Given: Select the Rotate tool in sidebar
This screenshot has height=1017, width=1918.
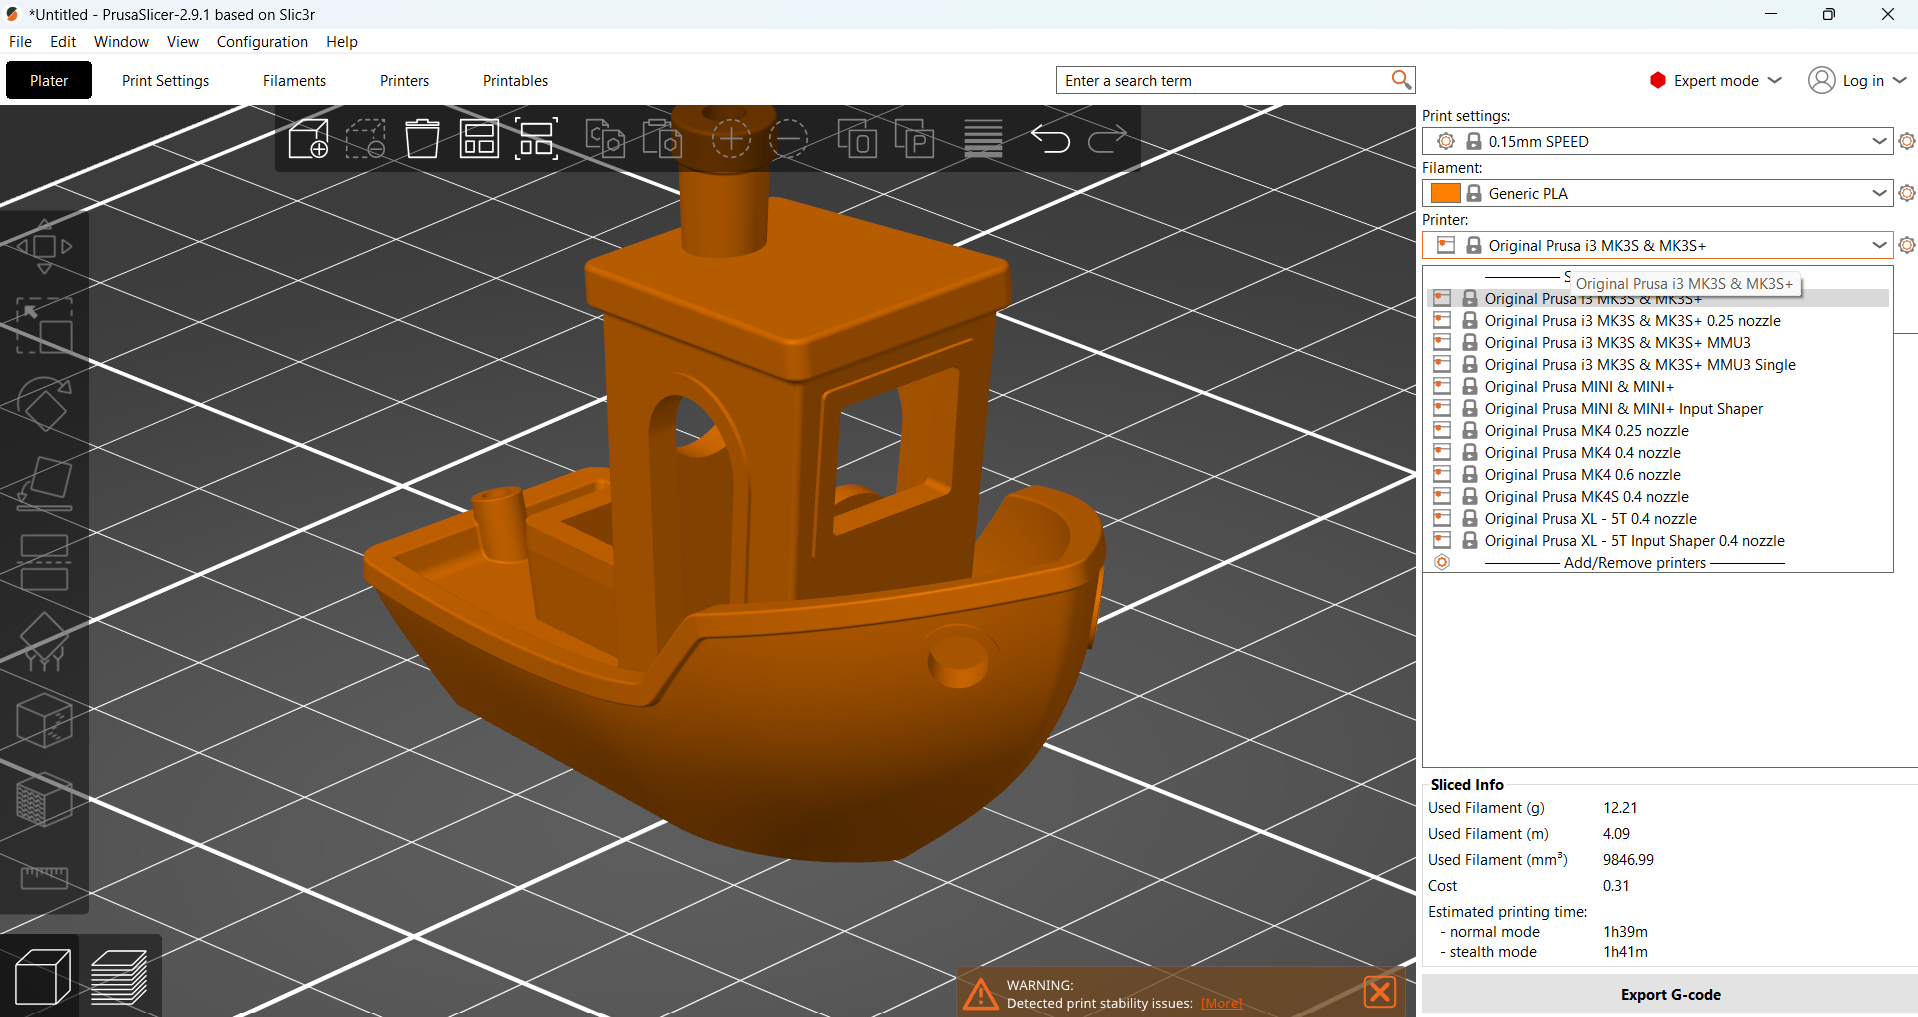Looking at the screenshot, I should tap(44, 404).
